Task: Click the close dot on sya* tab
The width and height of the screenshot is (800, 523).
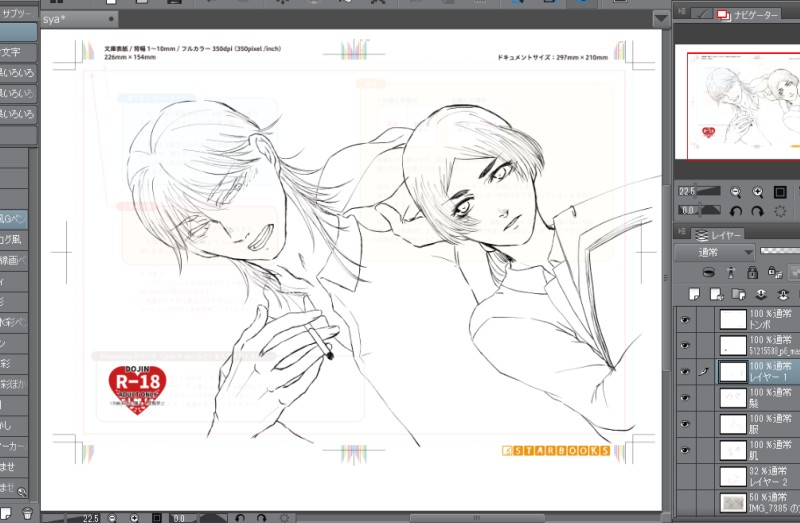Action: 111,19
